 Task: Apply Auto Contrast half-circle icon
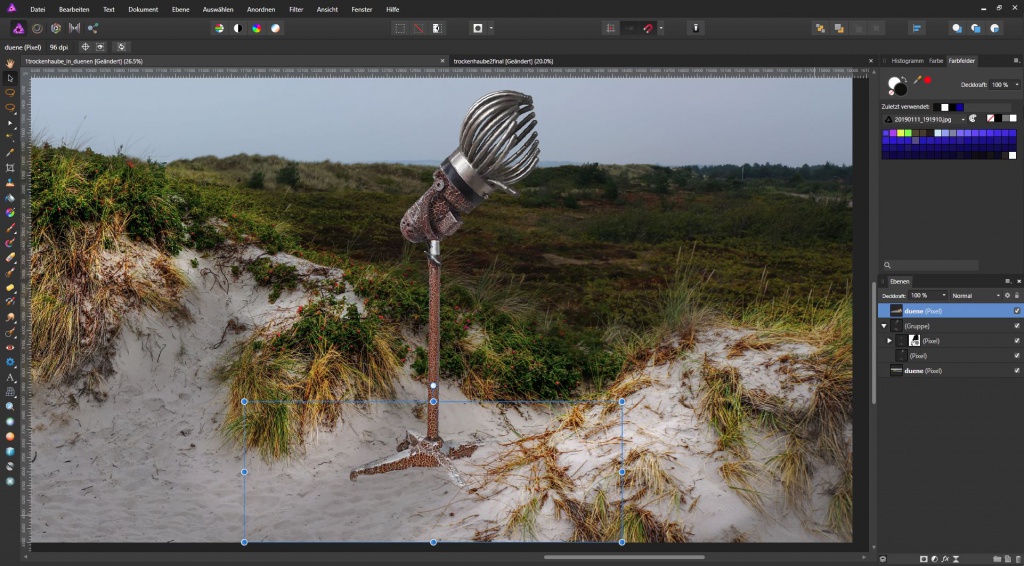[x=238, y=28]
